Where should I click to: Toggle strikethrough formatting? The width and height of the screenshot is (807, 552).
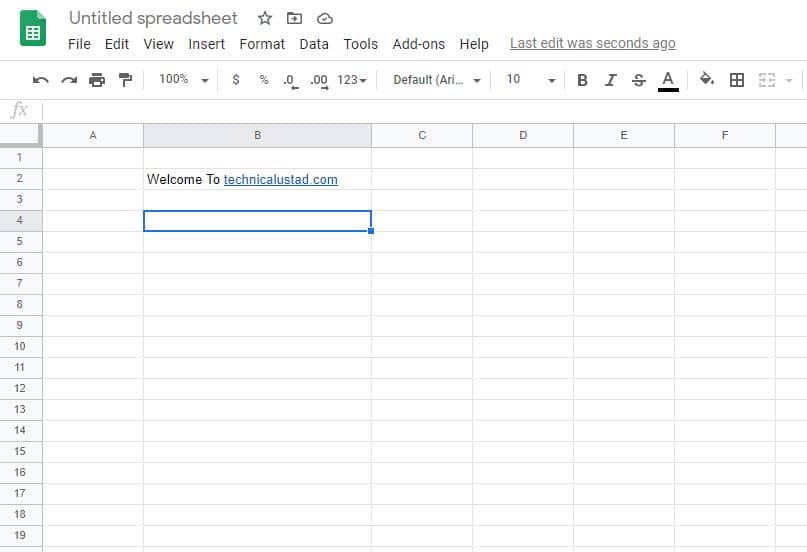coord(639,80)
